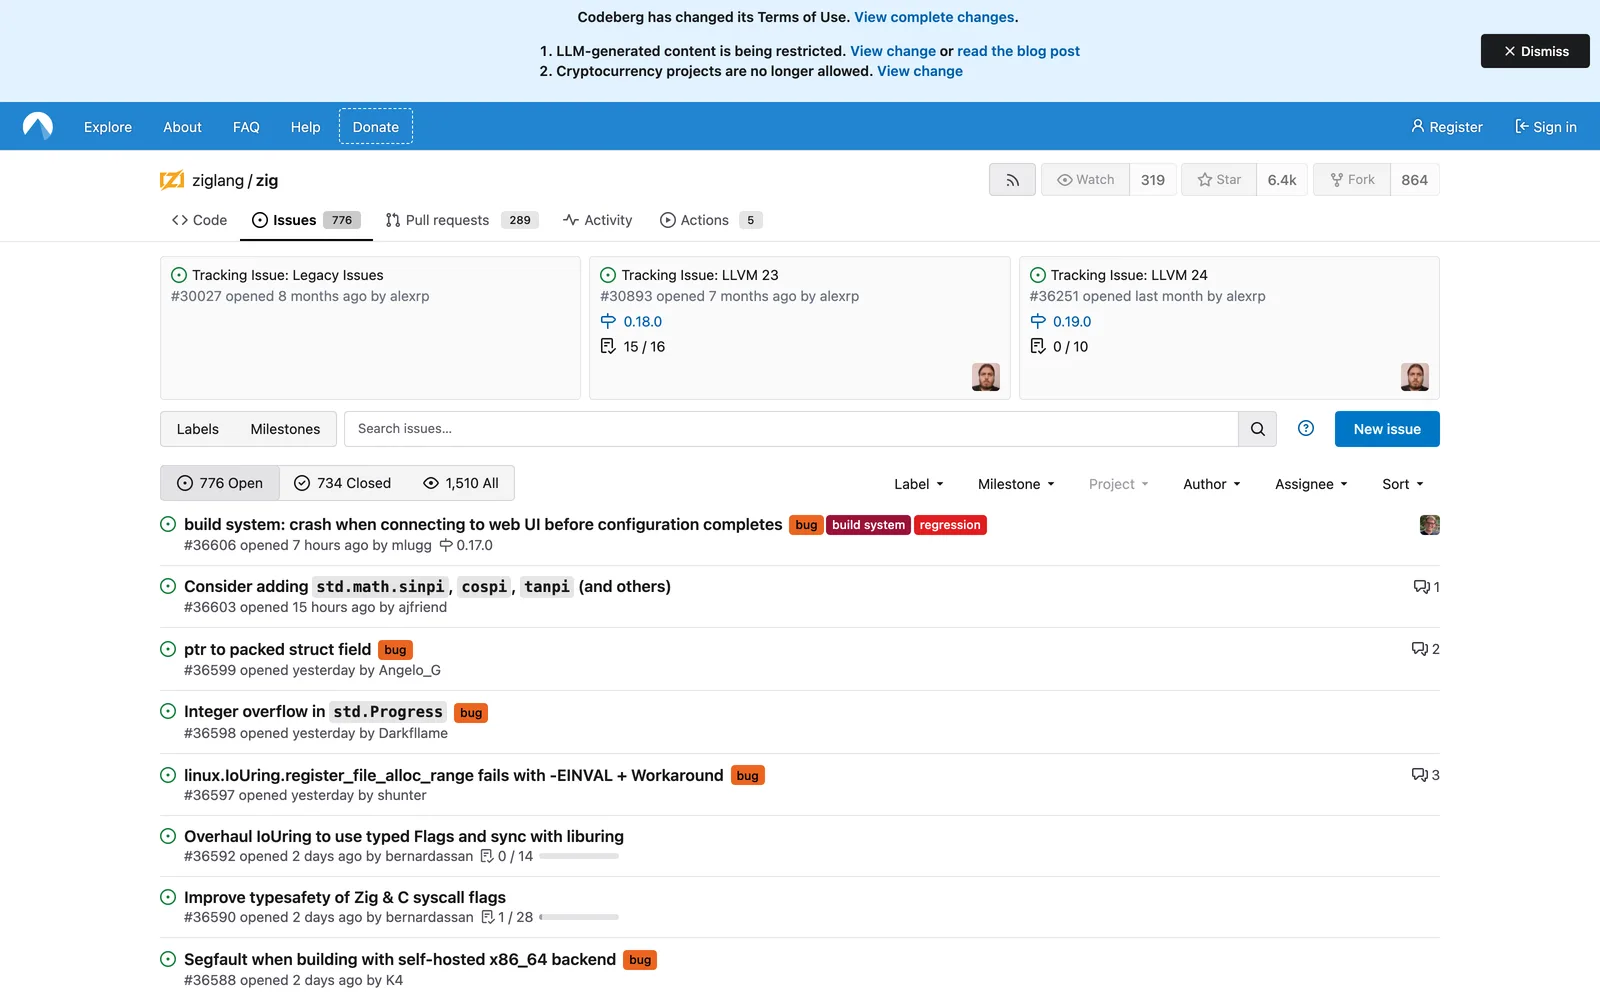Click avatar on LLVM 23 tracking card
The width and height of the screenshot is (1600, 1000).
[986, 377]
